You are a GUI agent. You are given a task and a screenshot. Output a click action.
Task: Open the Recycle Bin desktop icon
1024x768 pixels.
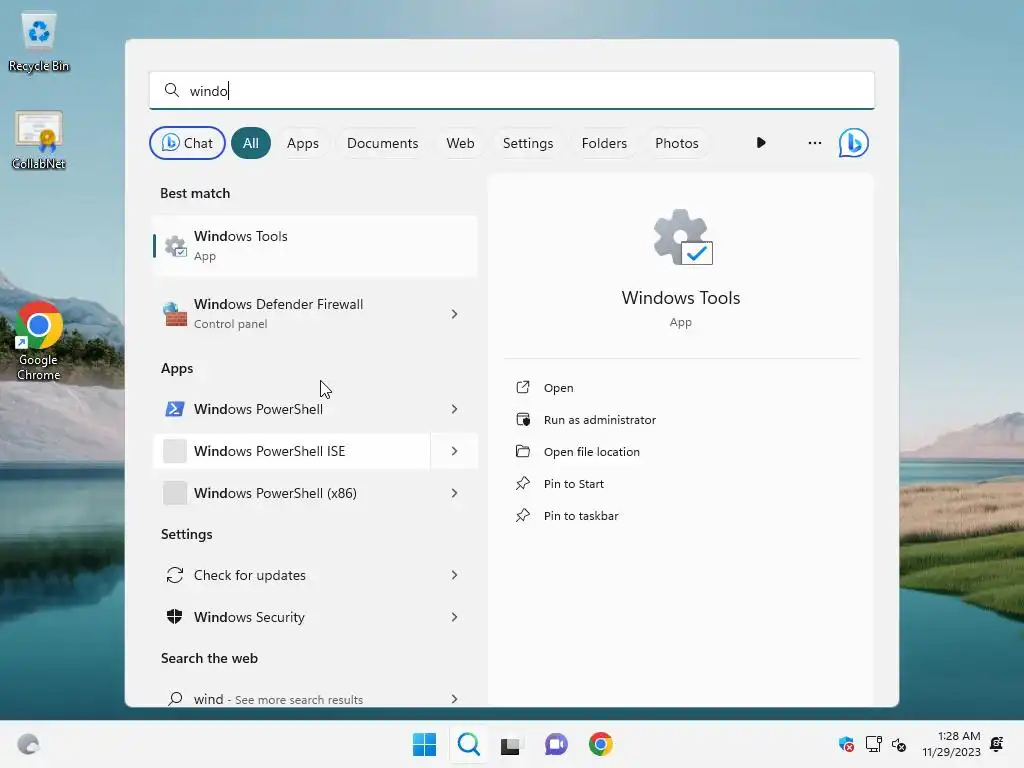[x=39, y=42]
